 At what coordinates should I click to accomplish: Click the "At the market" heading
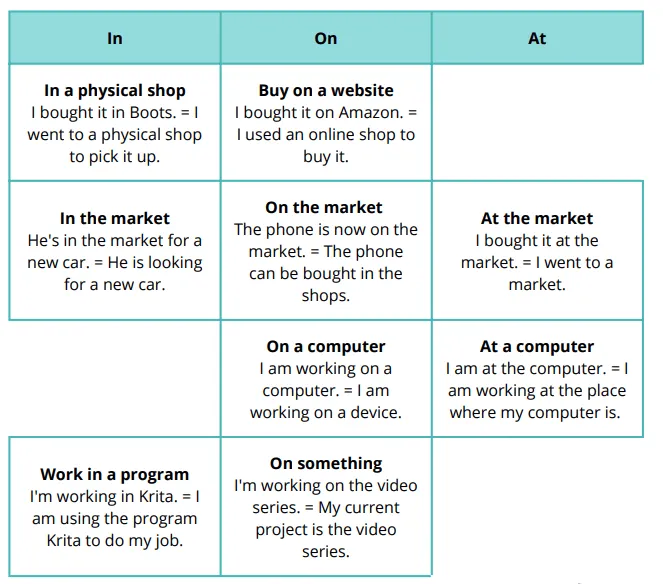[537, 218]
